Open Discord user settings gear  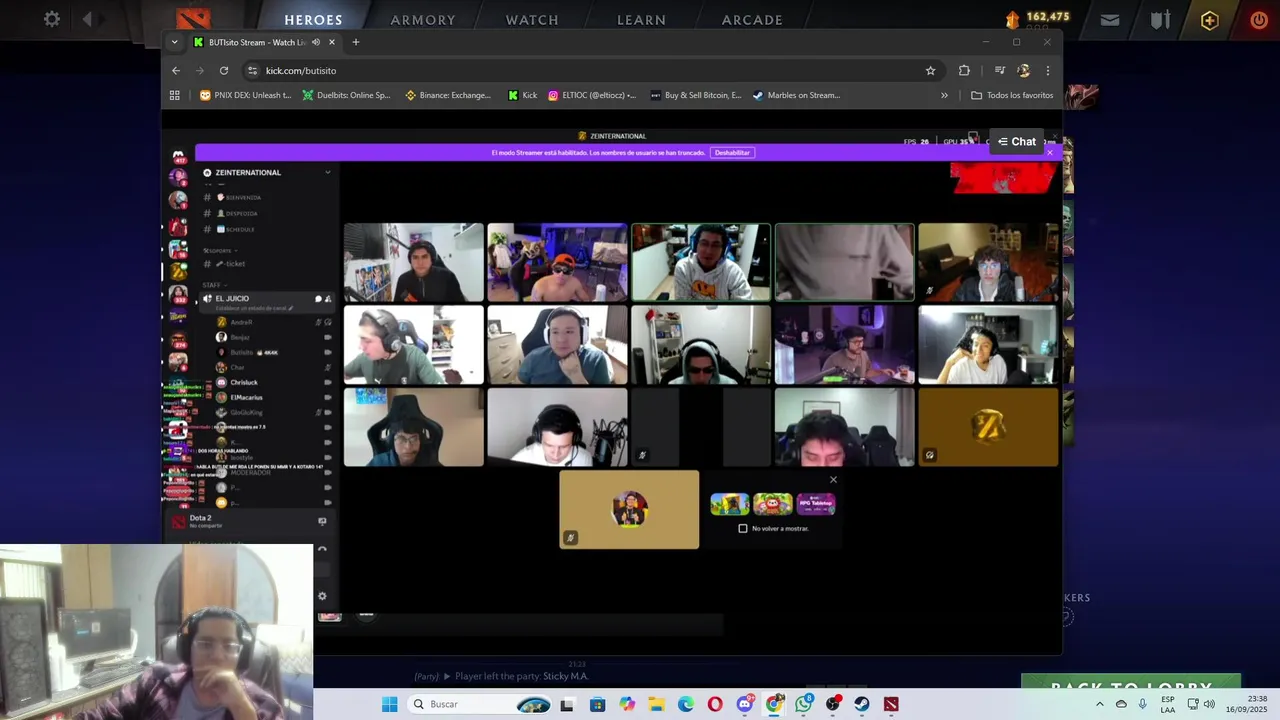pyautogui.click(x=322, y=596)
